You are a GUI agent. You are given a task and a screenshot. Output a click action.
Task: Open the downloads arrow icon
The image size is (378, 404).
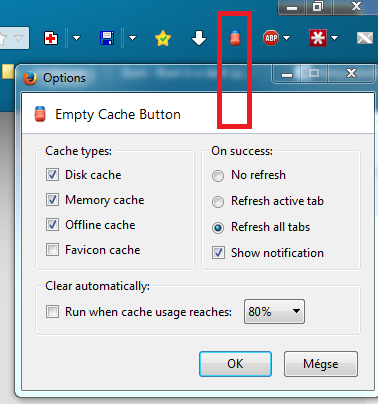click(199, 38)
